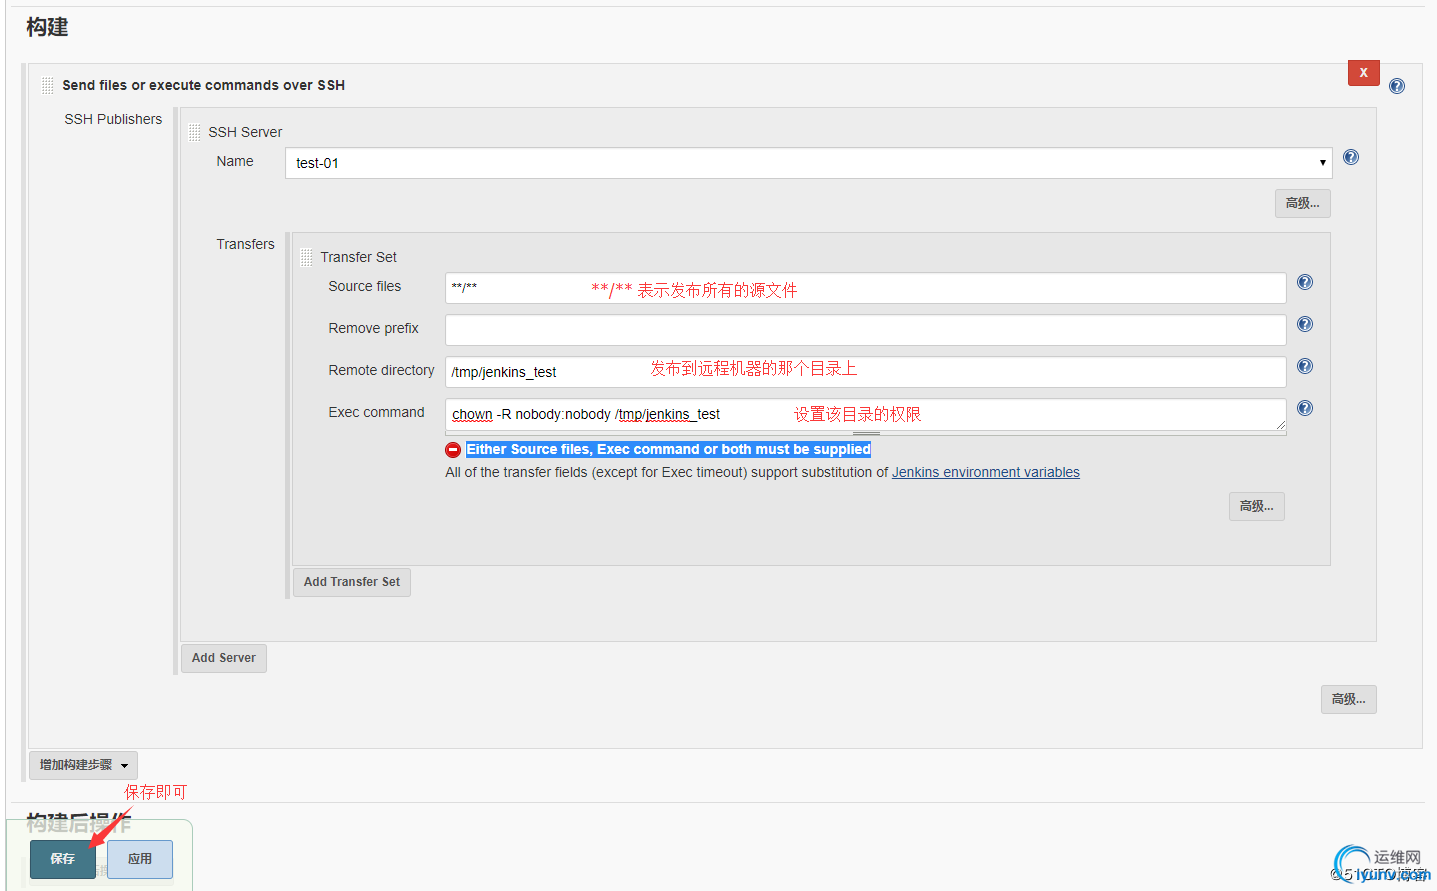1437x891 pixels.
Task: Open help for the SSH Server Name field
Action: (x=1351, y=157)
